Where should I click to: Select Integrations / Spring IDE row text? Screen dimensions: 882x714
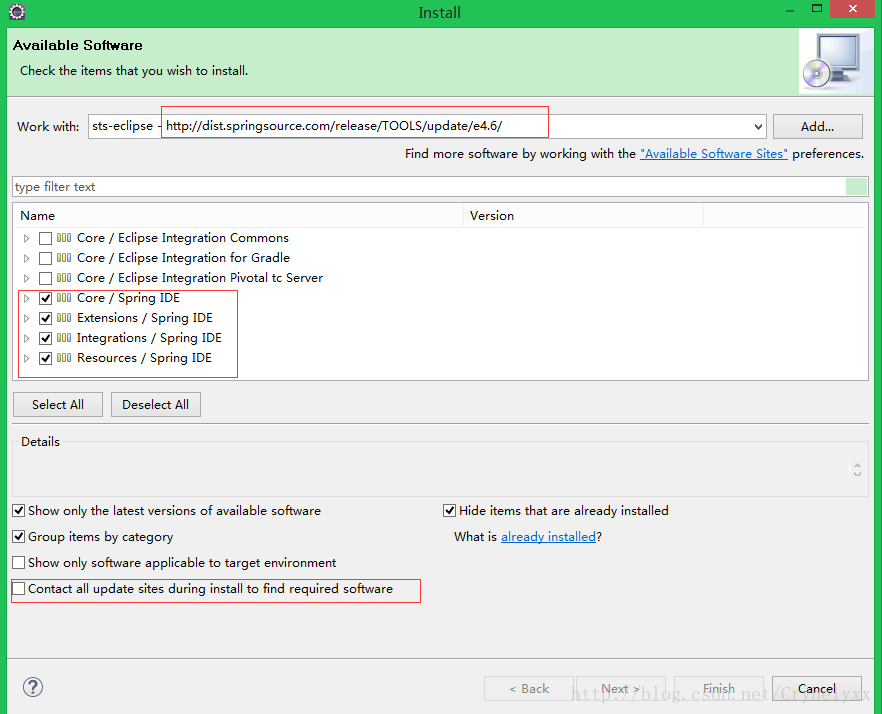click(x=149, y=338)
